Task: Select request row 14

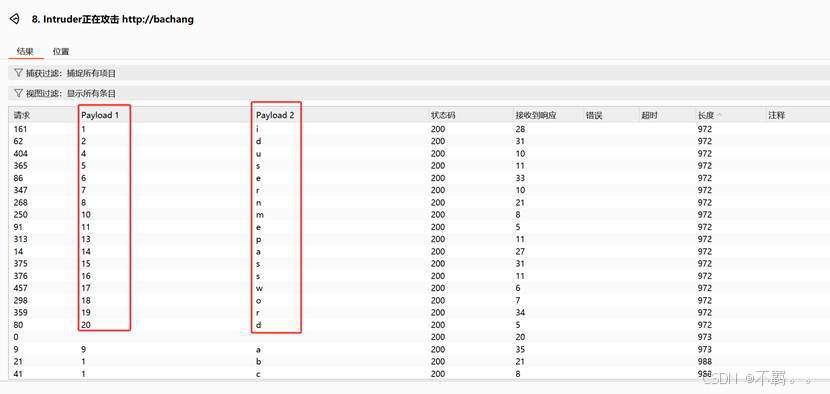Action: (419, 252)
